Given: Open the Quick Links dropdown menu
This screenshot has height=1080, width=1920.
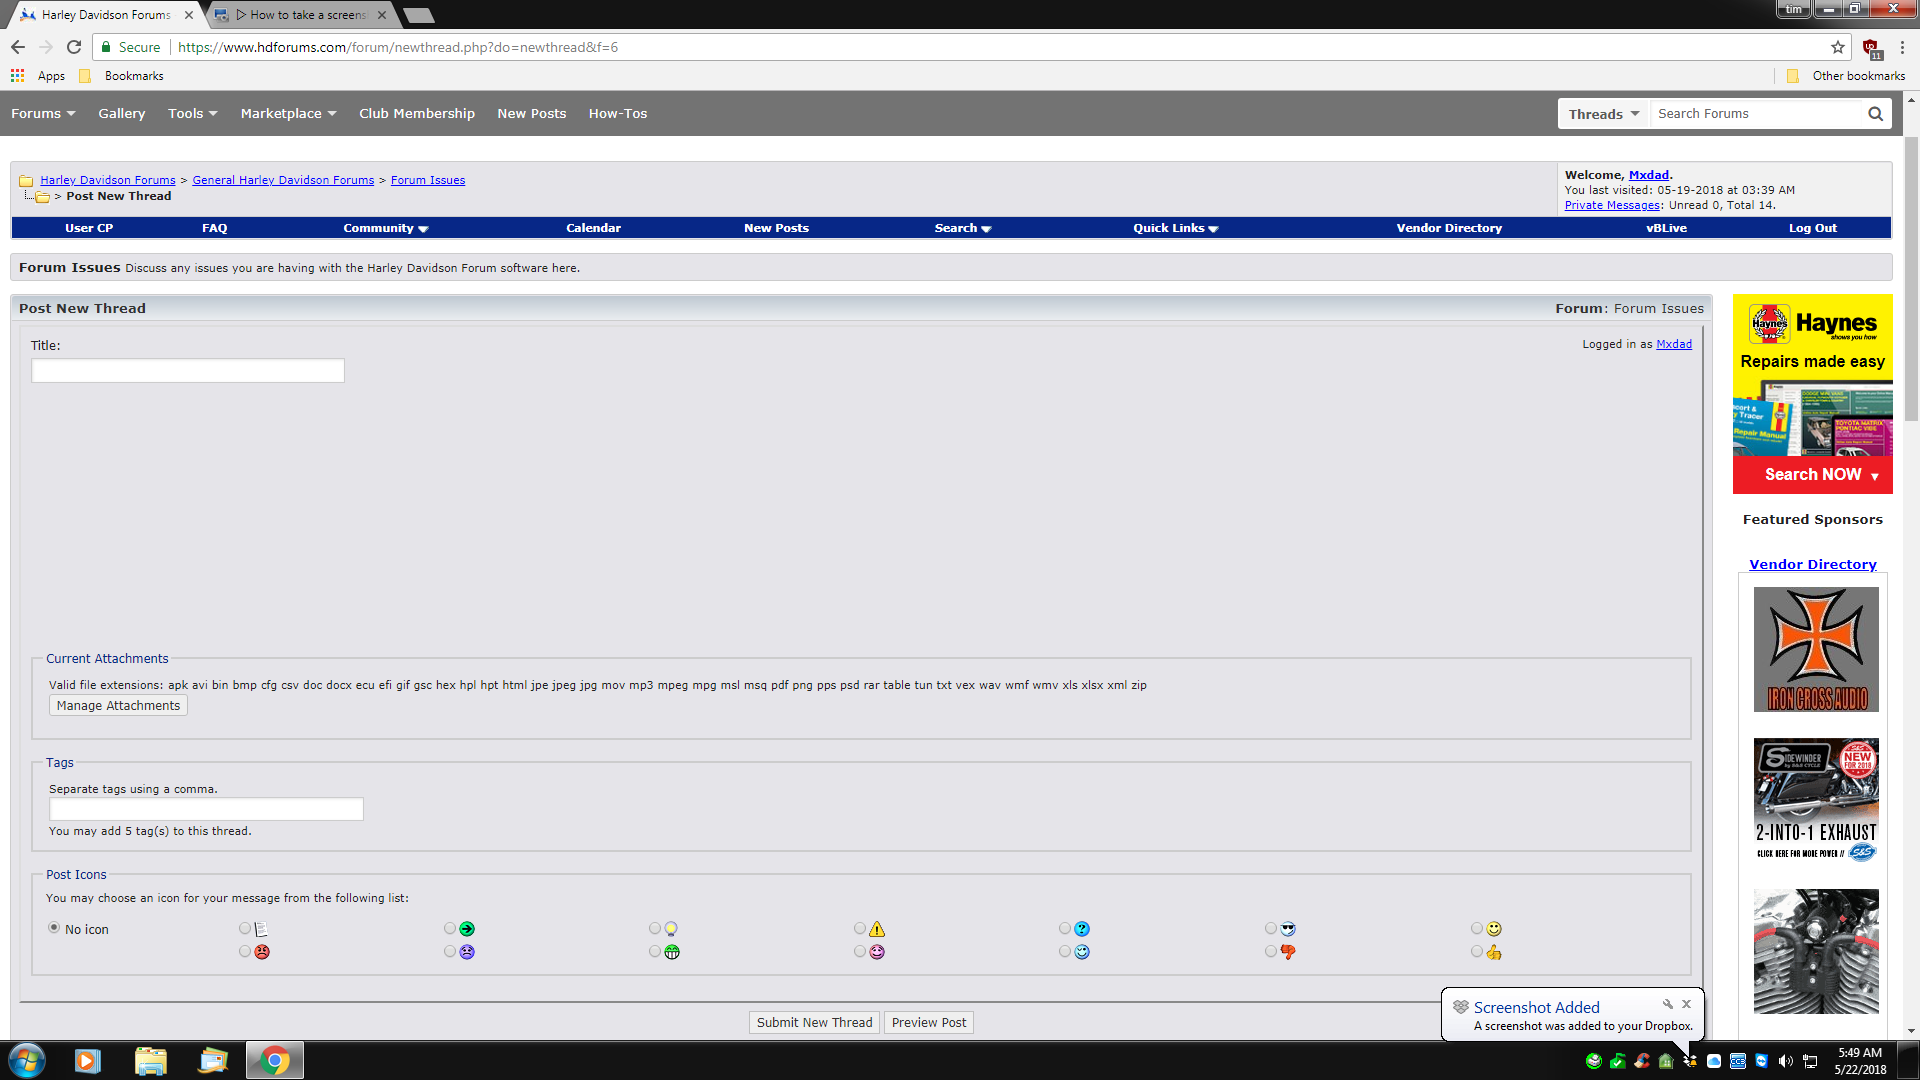Looking at the screenshot, I should (x=1175, y=228).
